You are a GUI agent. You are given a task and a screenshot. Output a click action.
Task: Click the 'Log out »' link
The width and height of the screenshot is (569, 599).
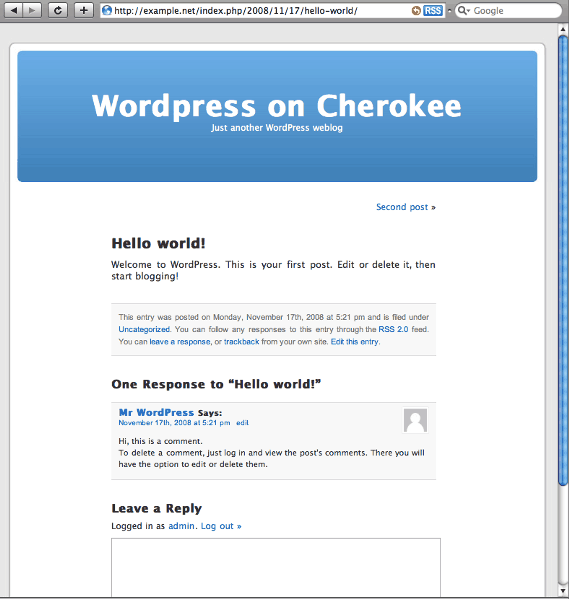[221, 526]
